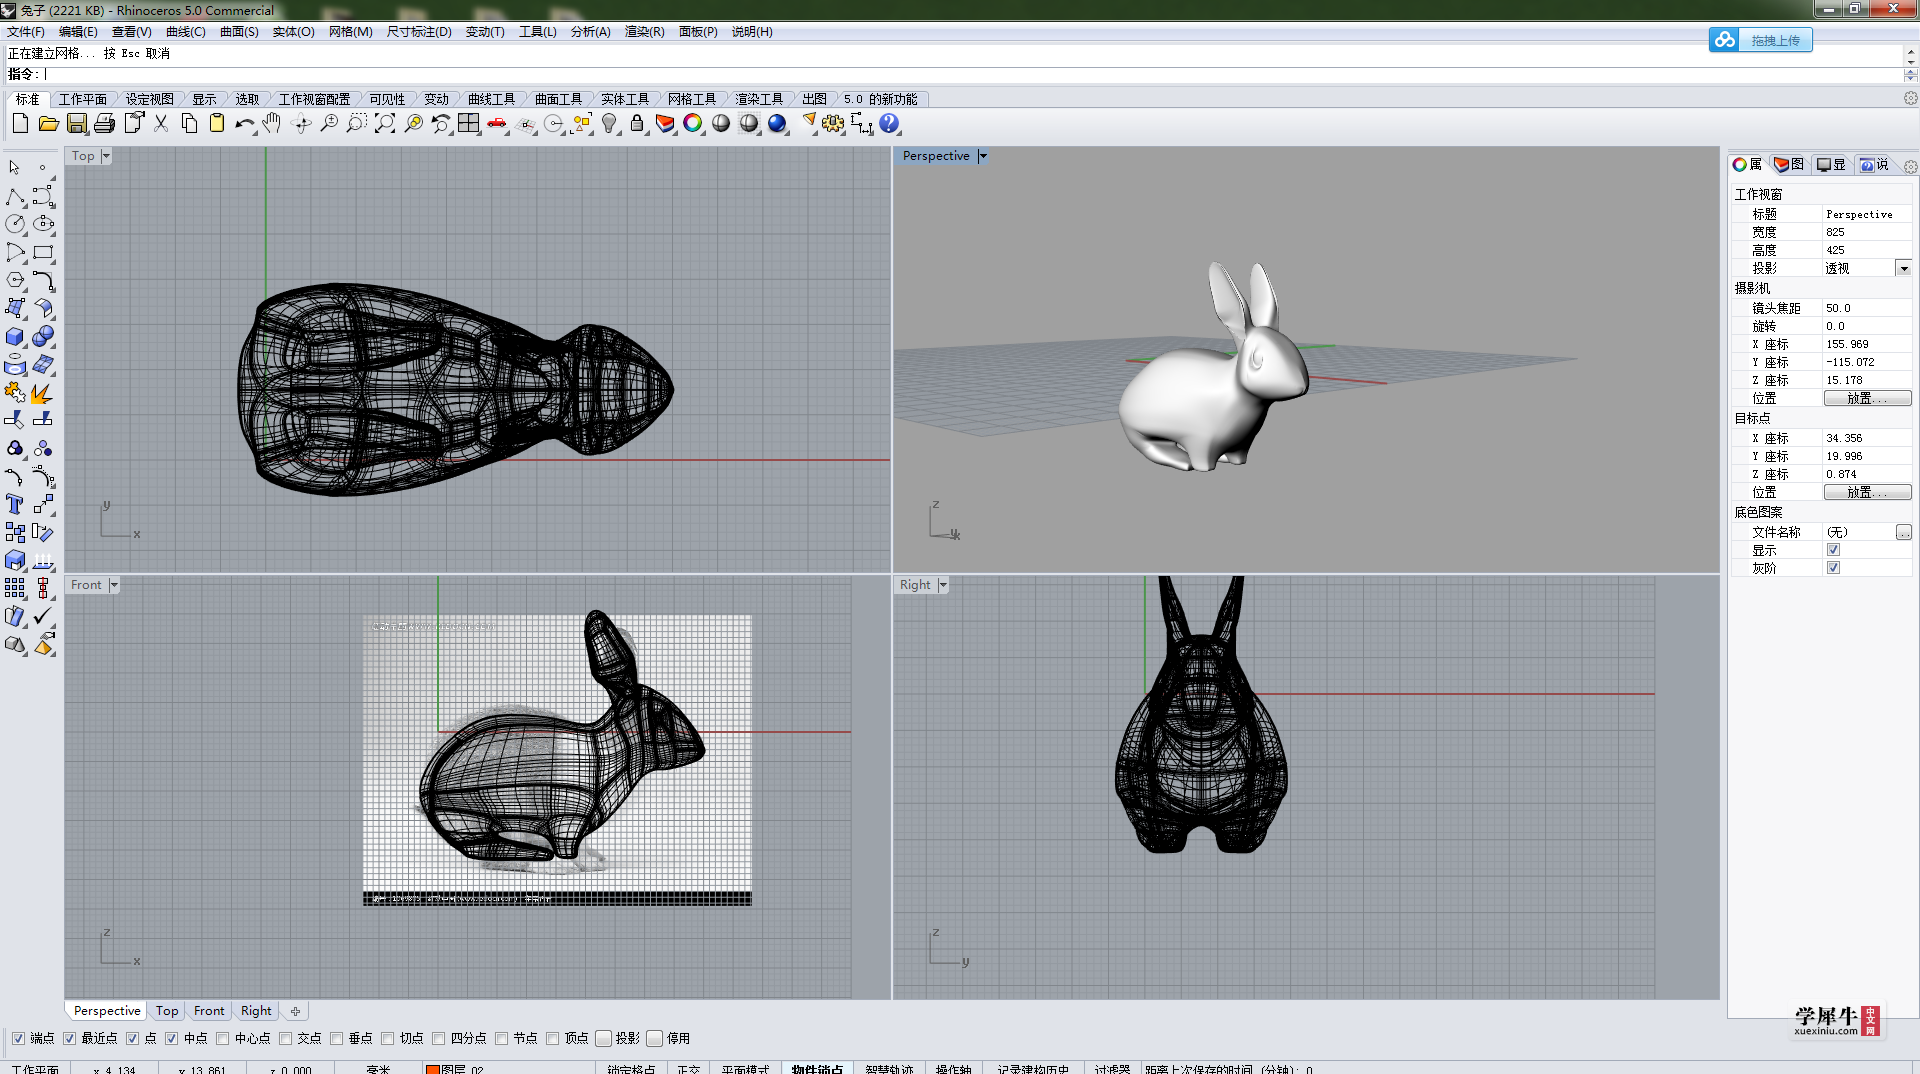Open layers with the layer icon

point(665,124)
